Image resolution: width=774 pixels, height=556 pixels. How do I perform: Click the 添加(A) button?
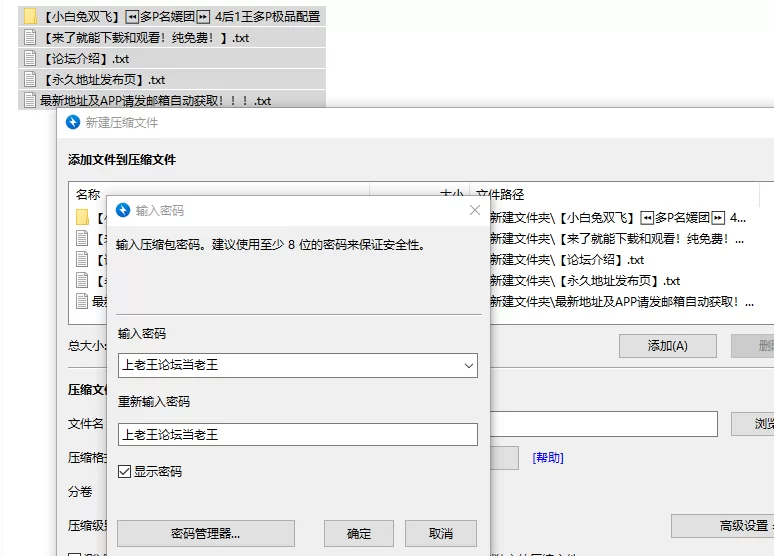click(668, 346)
